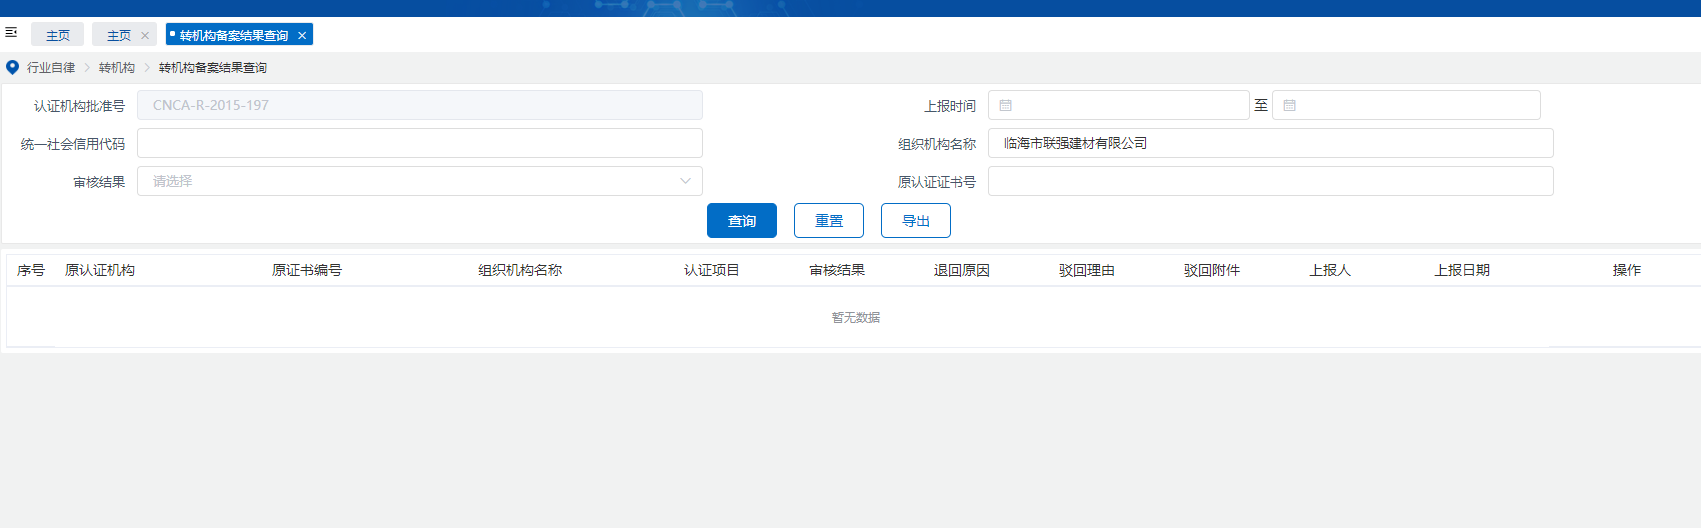Click 转机构备案结果查询 breadcrumb text
Image resolution: width=1701 pixels, height=528 pixels.
(213, 67)
